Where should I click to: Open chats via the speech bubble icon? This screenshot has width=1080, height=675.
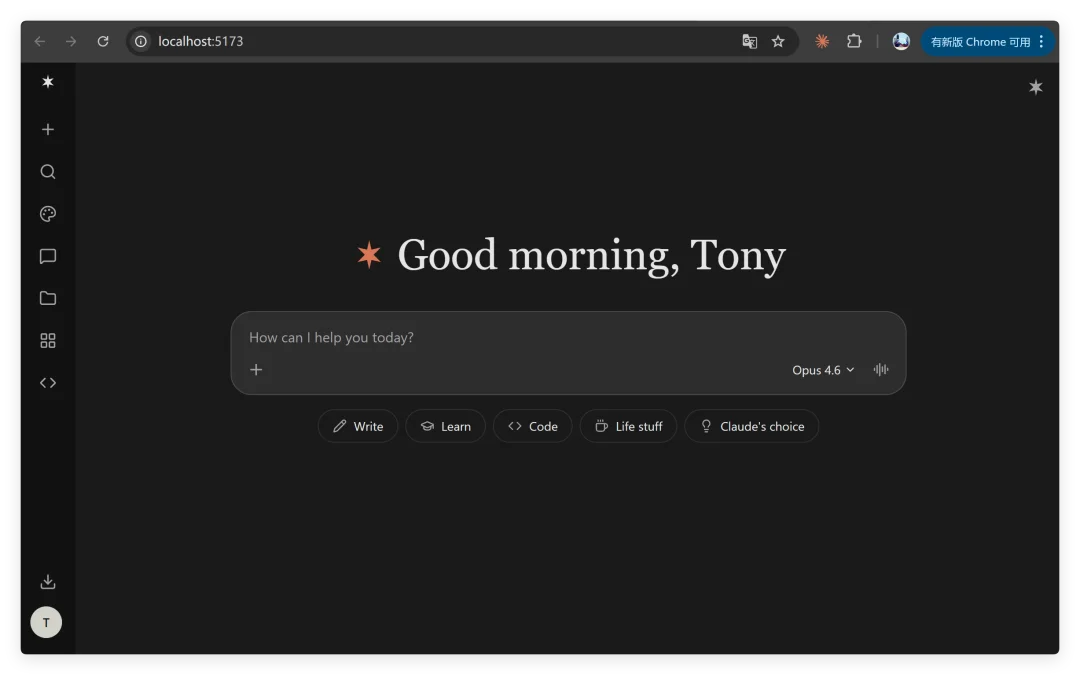click(47, 257)
